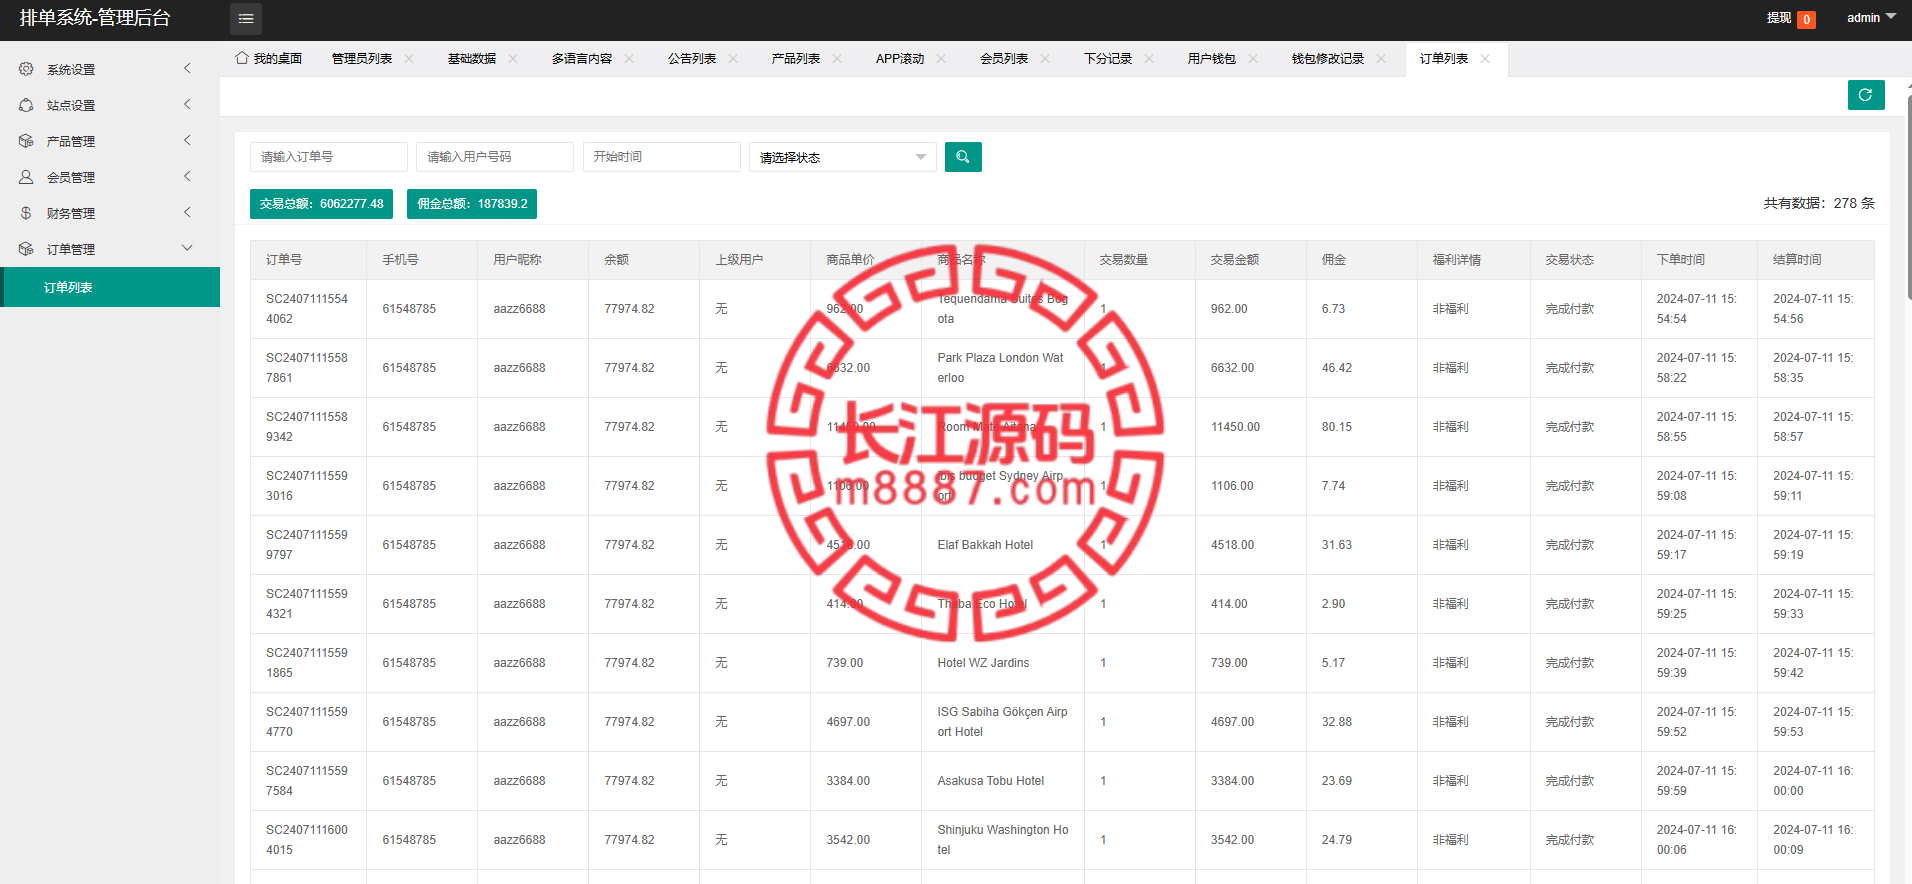Click the 财务管理 dollar icon
The width and height of the screenshot is (1912, 884).
[x=26, y=213]
